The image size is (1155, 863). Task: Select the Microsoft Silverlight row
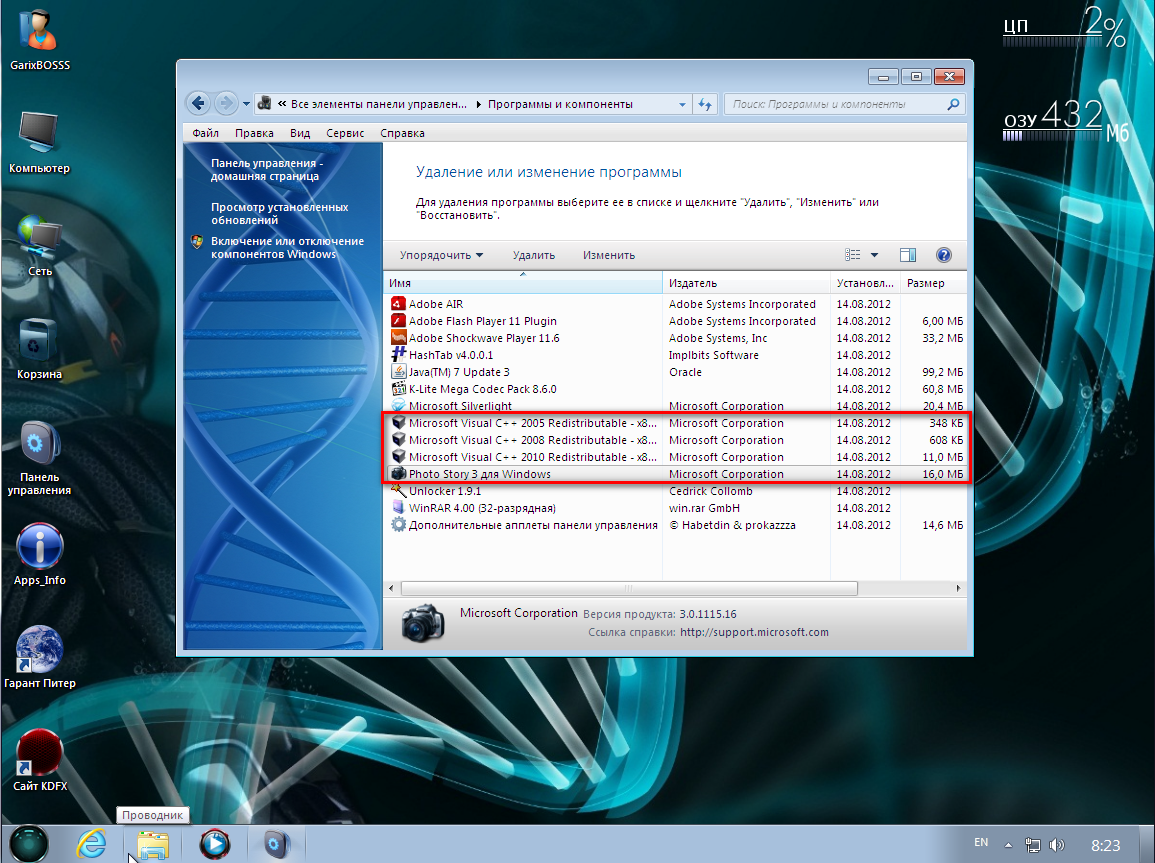tap(675, 406)
